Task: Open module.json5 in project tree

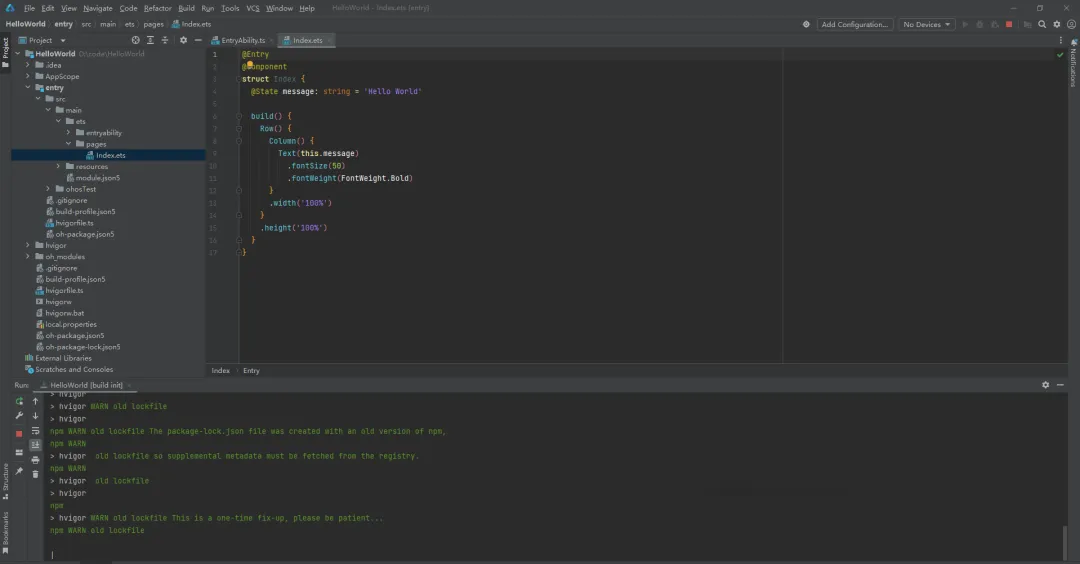Action: click(98, 178)
